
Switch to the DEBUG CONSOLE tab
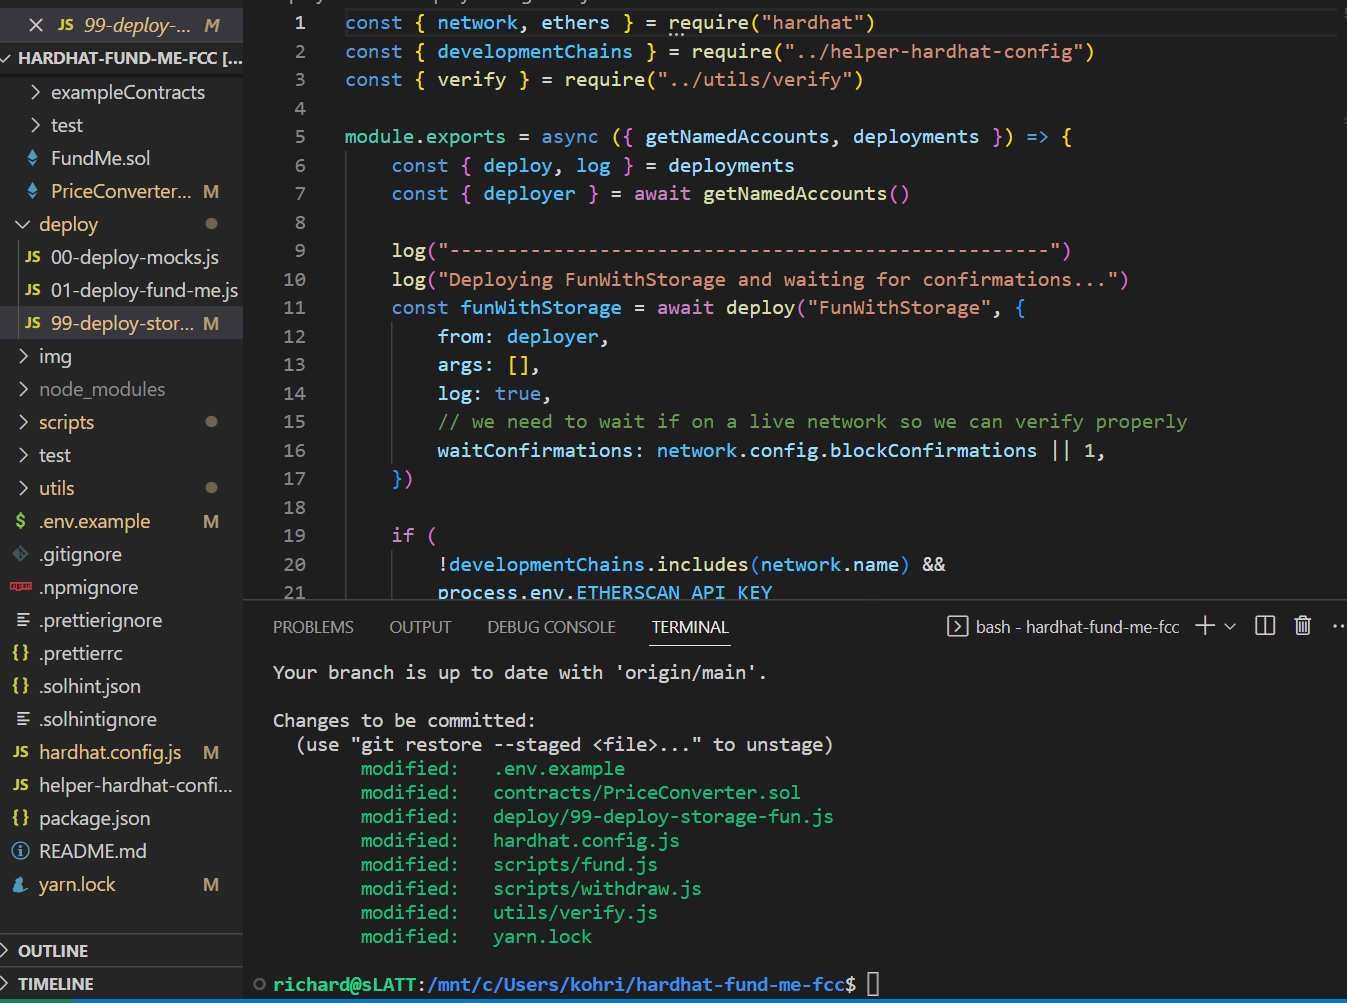coord(551,627)
